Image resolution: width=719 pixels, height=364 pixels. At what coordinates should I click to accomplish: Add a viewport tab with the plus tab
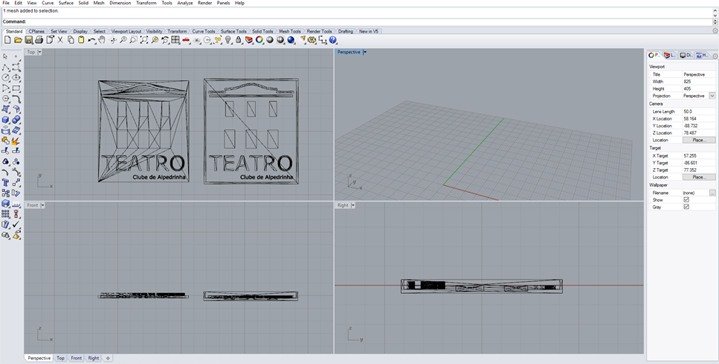pyautogui.click(x=108, y=358)
